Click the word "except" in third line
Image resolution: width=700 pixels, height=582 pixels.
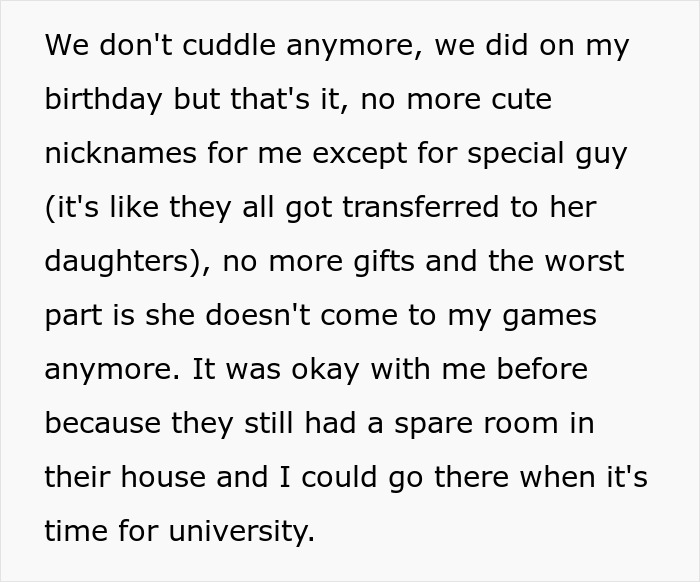tap(359, 155)
